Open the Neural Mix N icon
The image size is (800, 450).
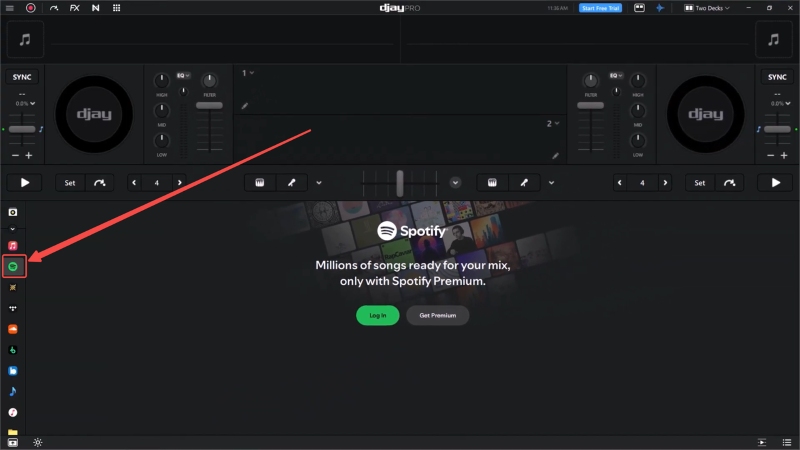tap(95, 8)
